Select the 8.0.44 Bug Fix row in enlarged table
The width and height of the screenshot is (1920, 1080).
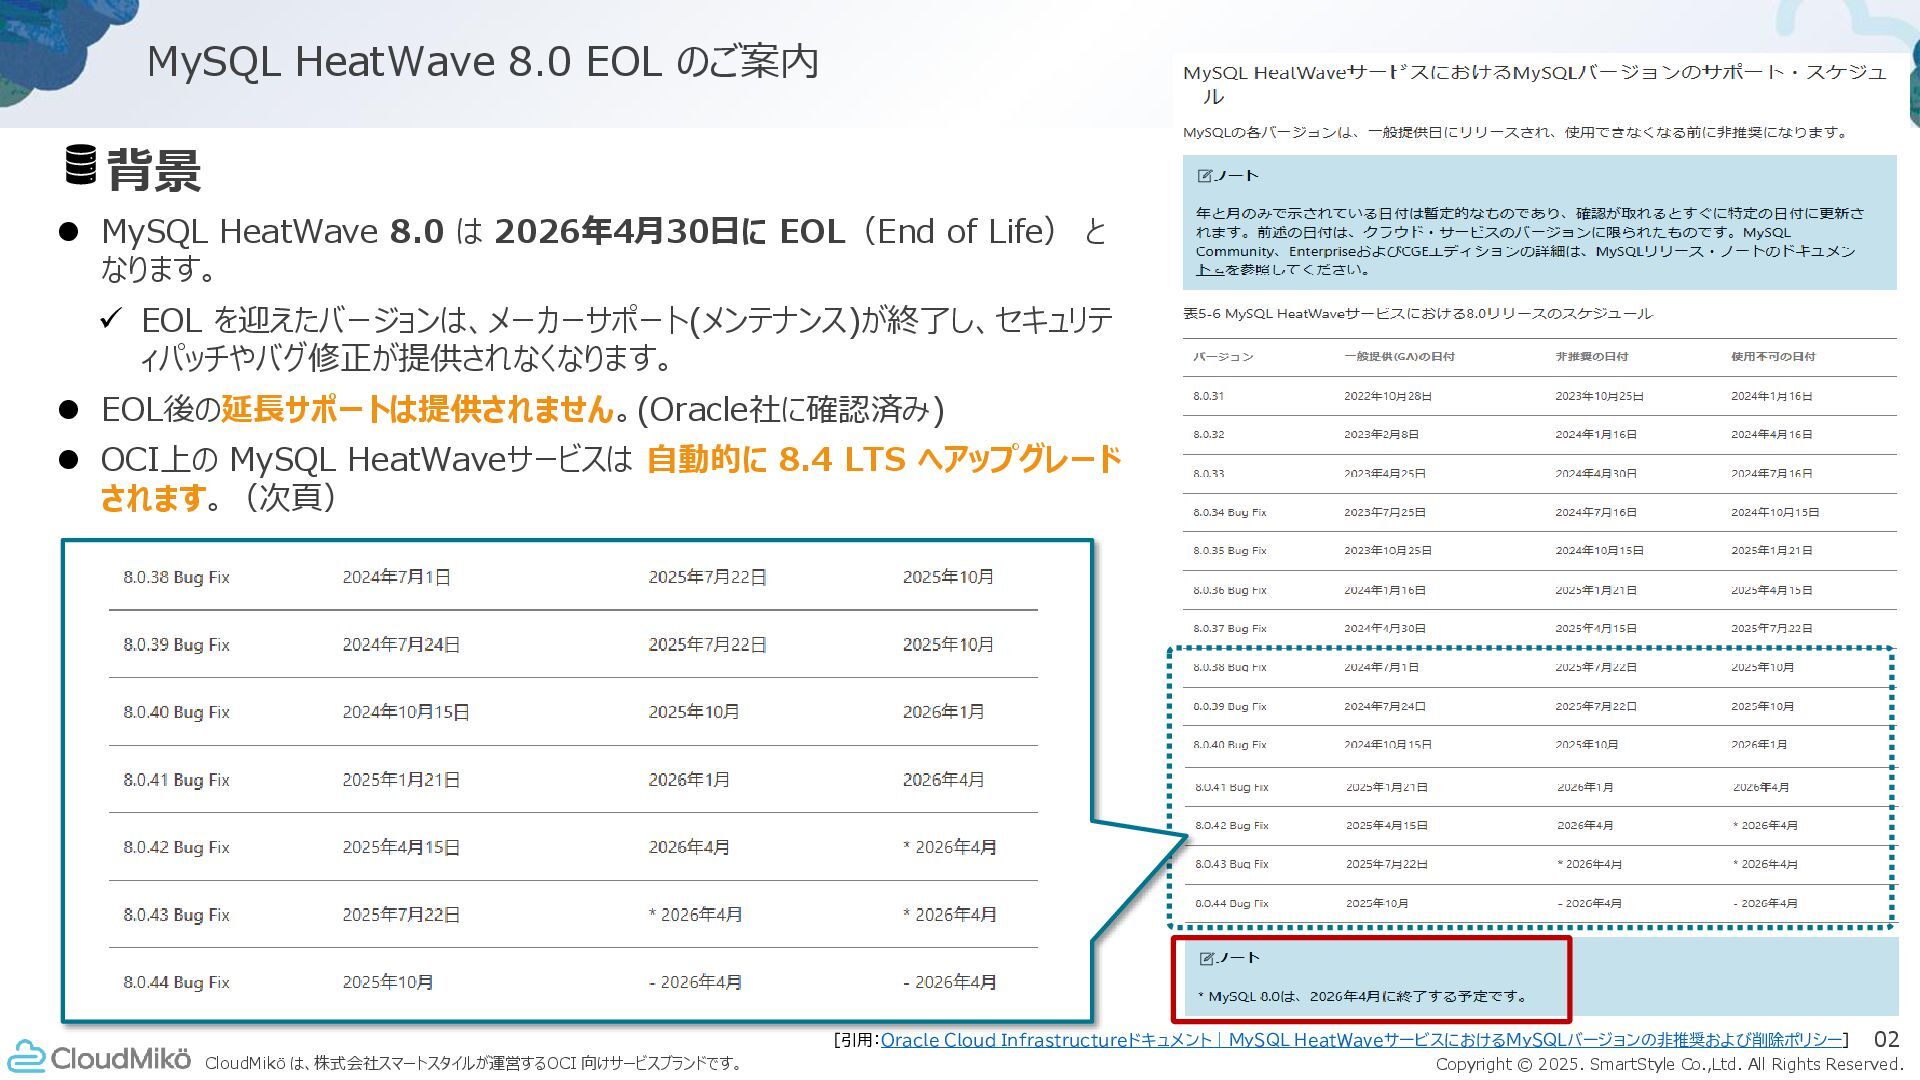[176, 982]
